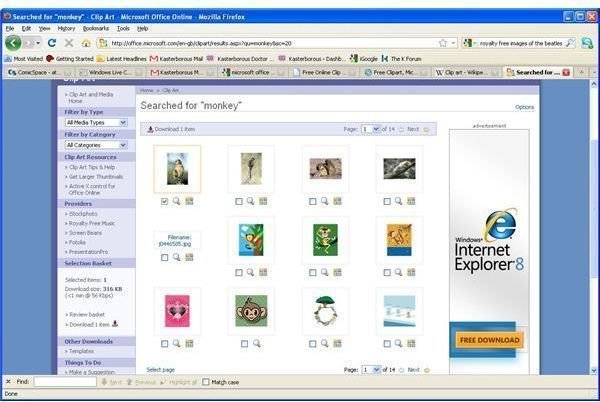600x402 pixels.
Task: Open the tab list dropdown arrow
Action: click(594, 72)
